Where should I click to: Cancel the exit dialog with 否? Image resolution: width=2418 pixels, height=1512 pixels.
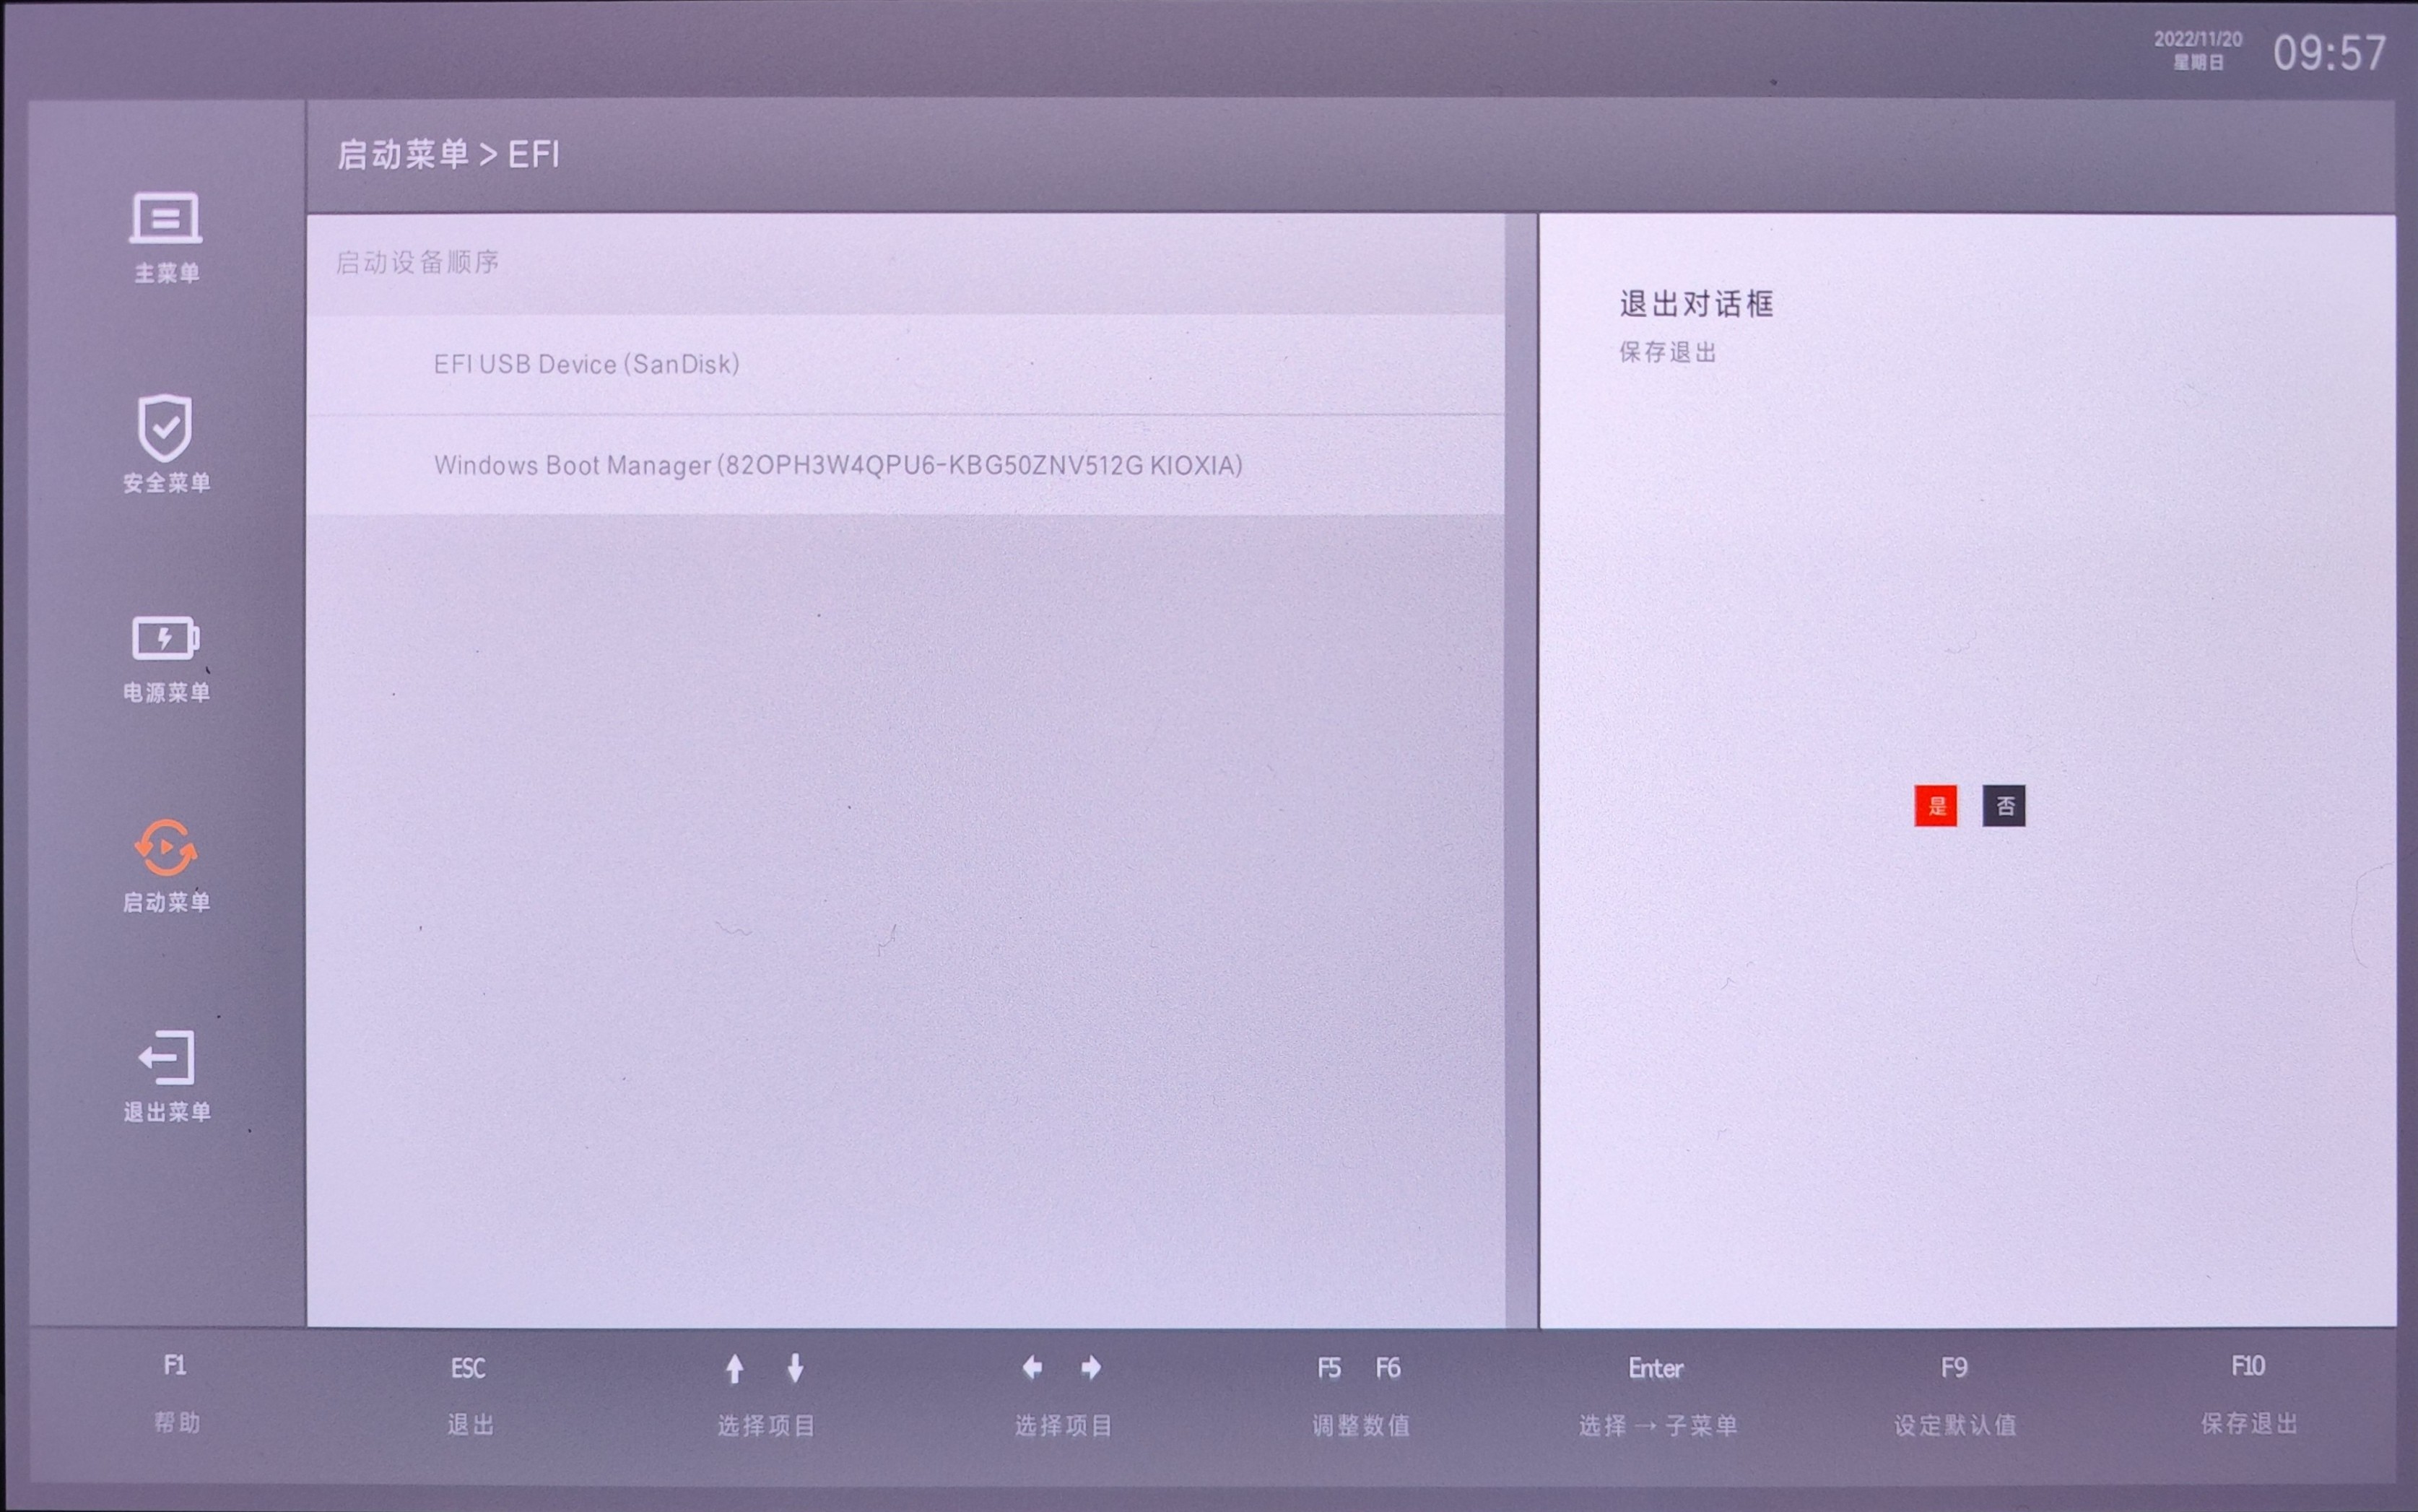2004,806
